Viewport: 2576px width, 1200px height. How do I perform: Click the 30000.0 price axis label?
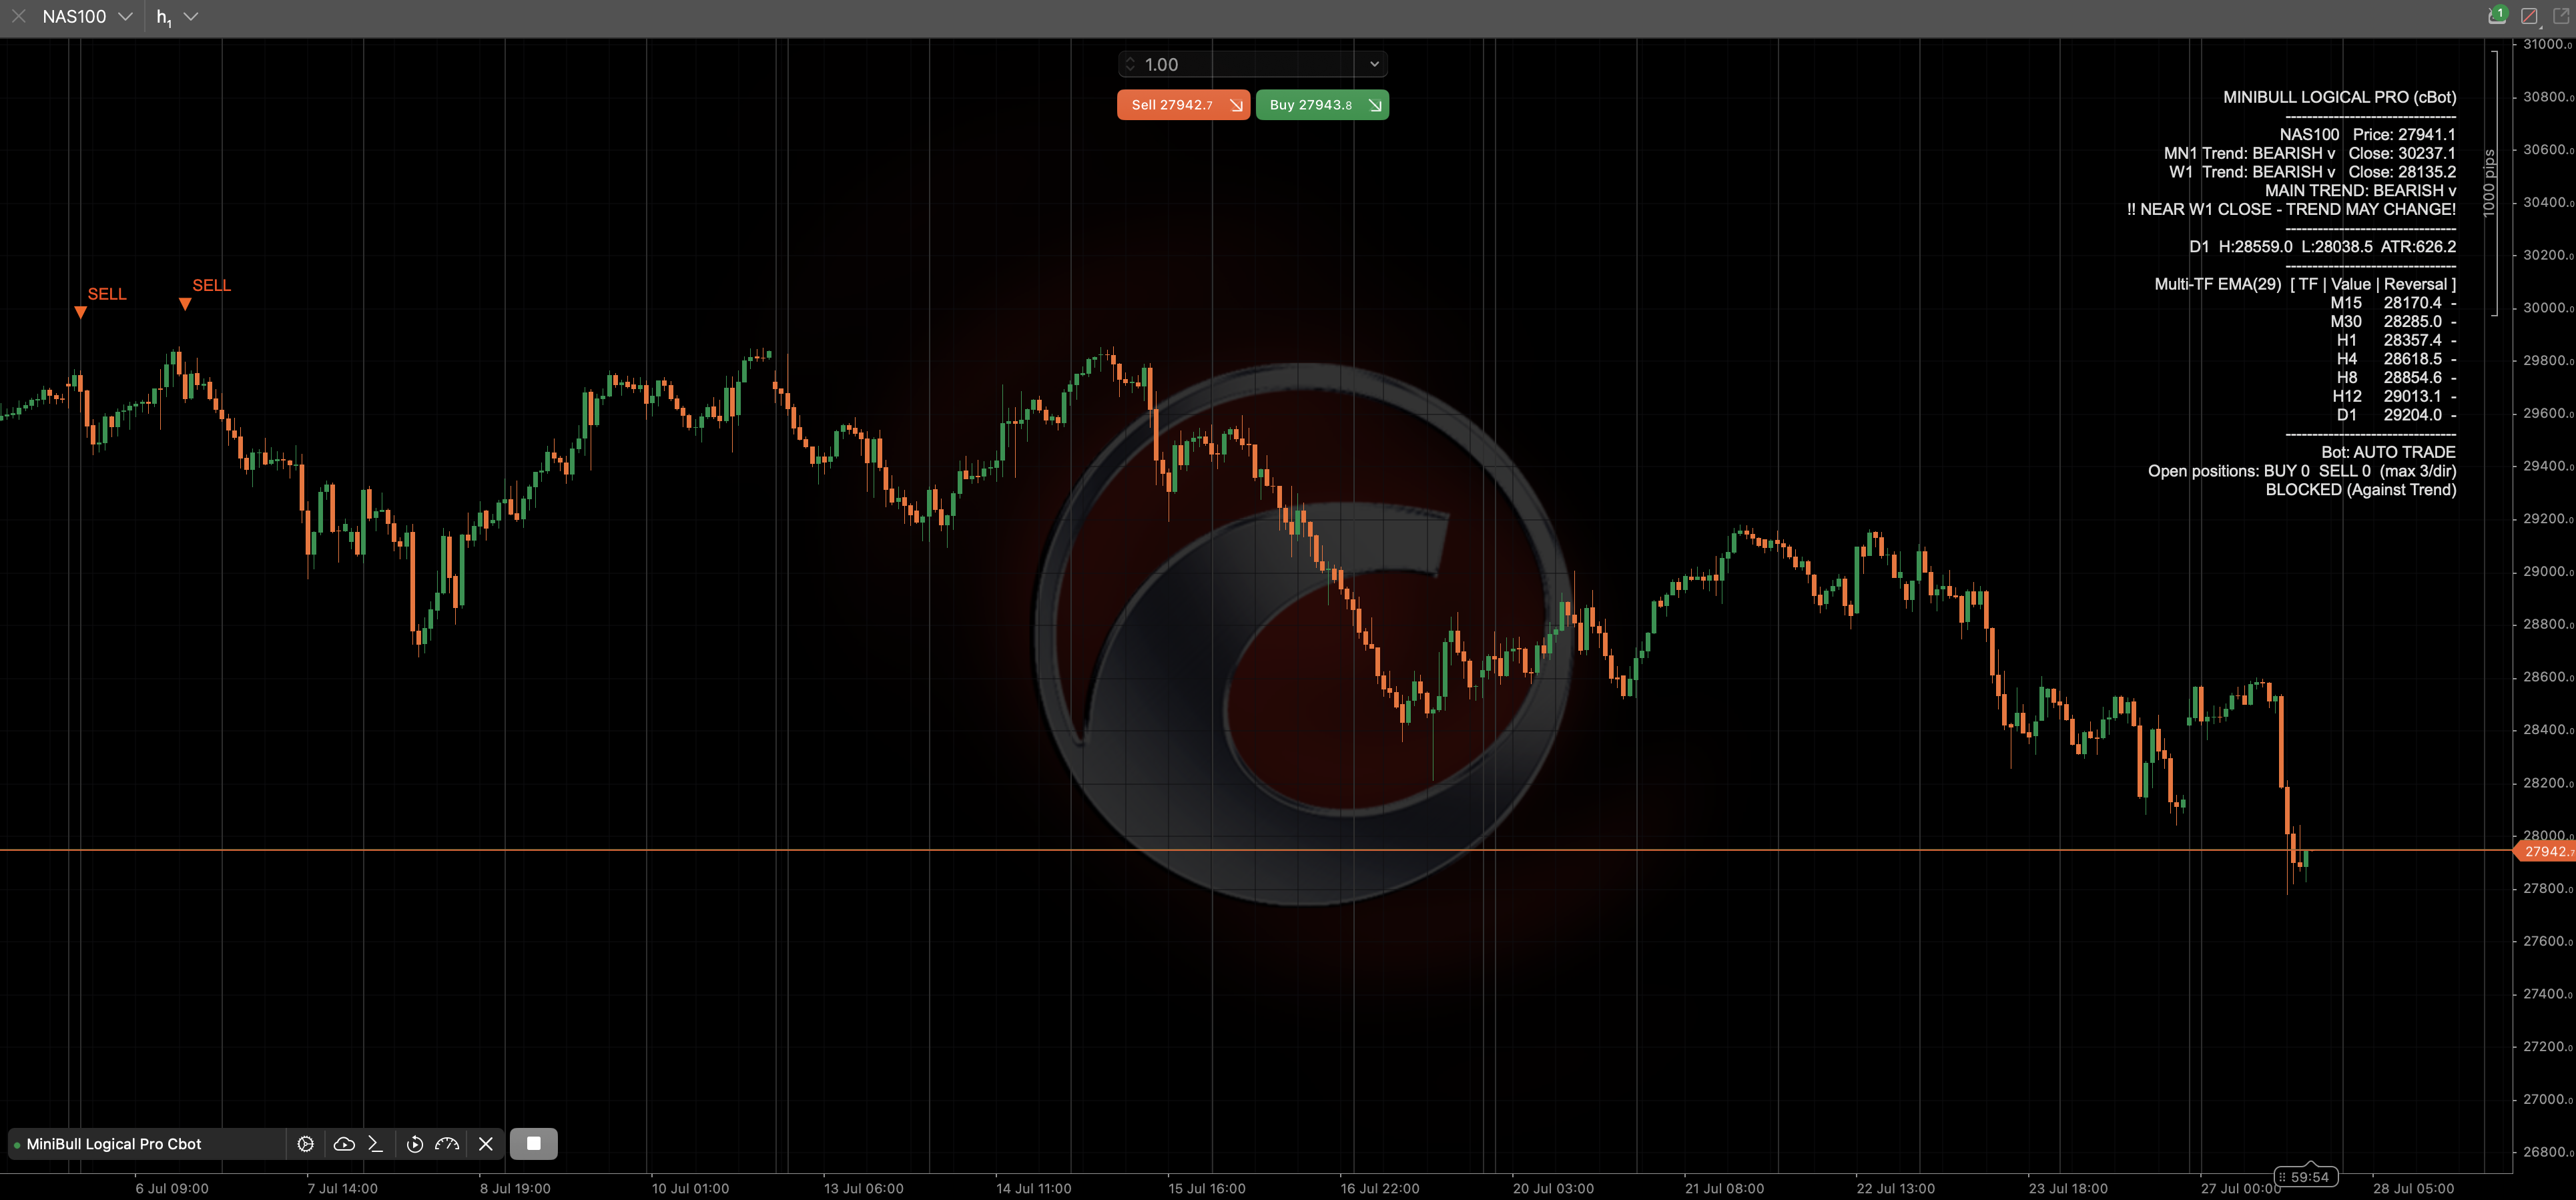point(2547,307)
